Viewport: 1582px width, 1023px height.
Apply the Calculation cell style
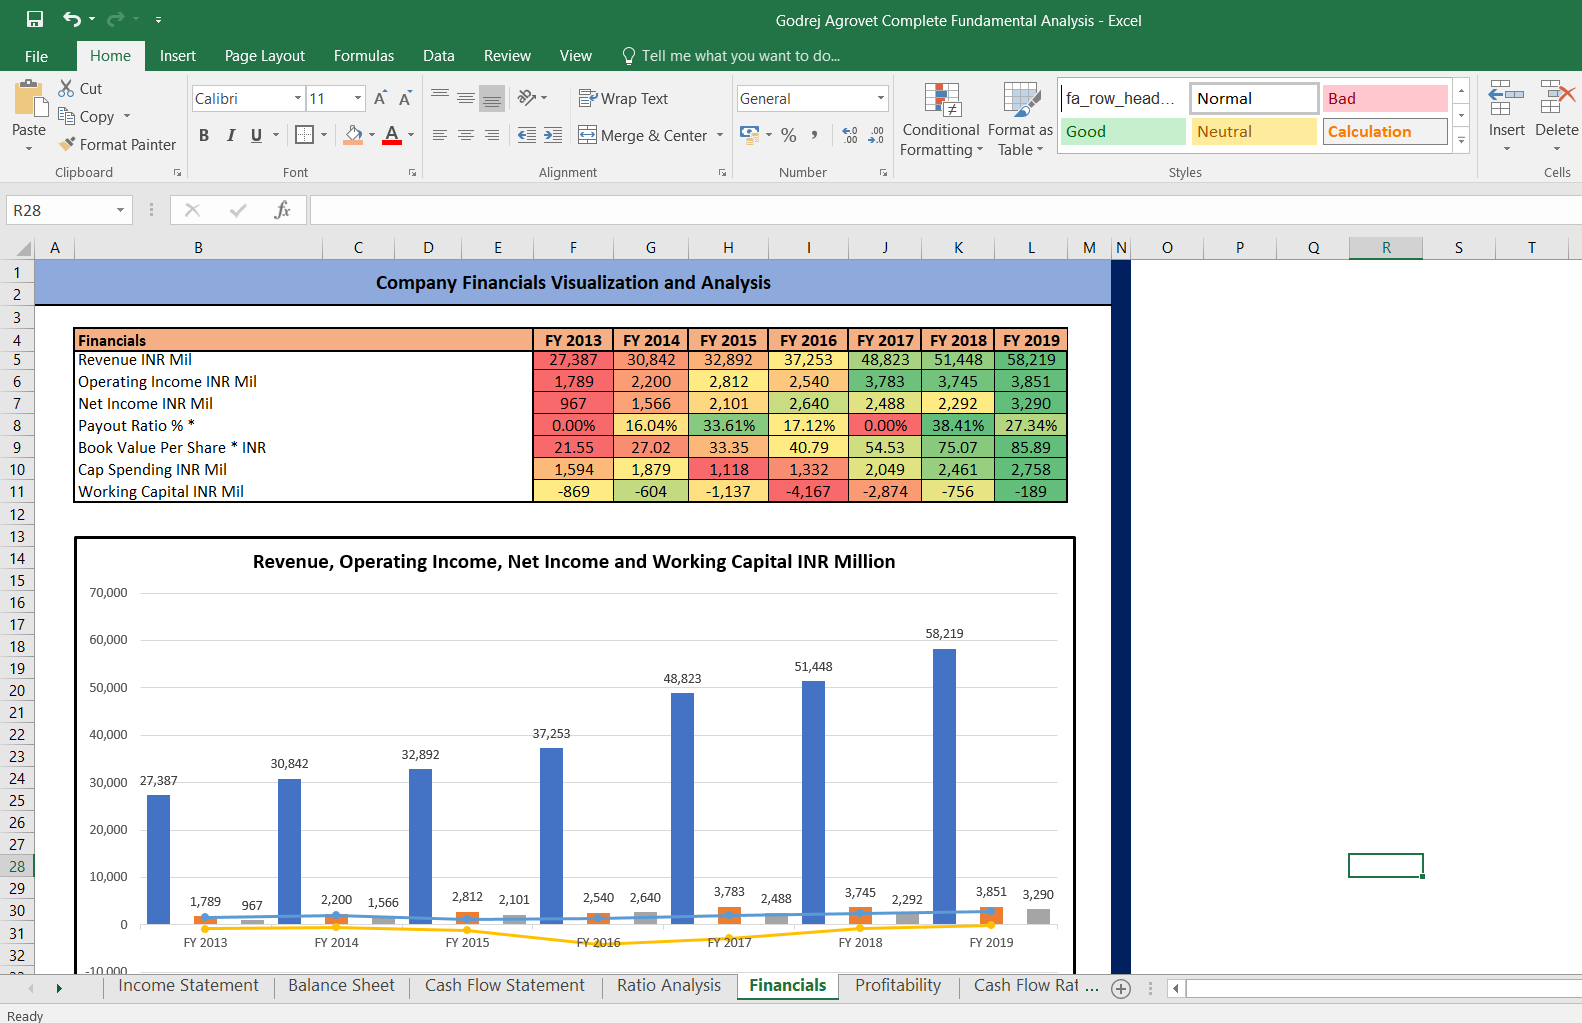coord(1385,131)
